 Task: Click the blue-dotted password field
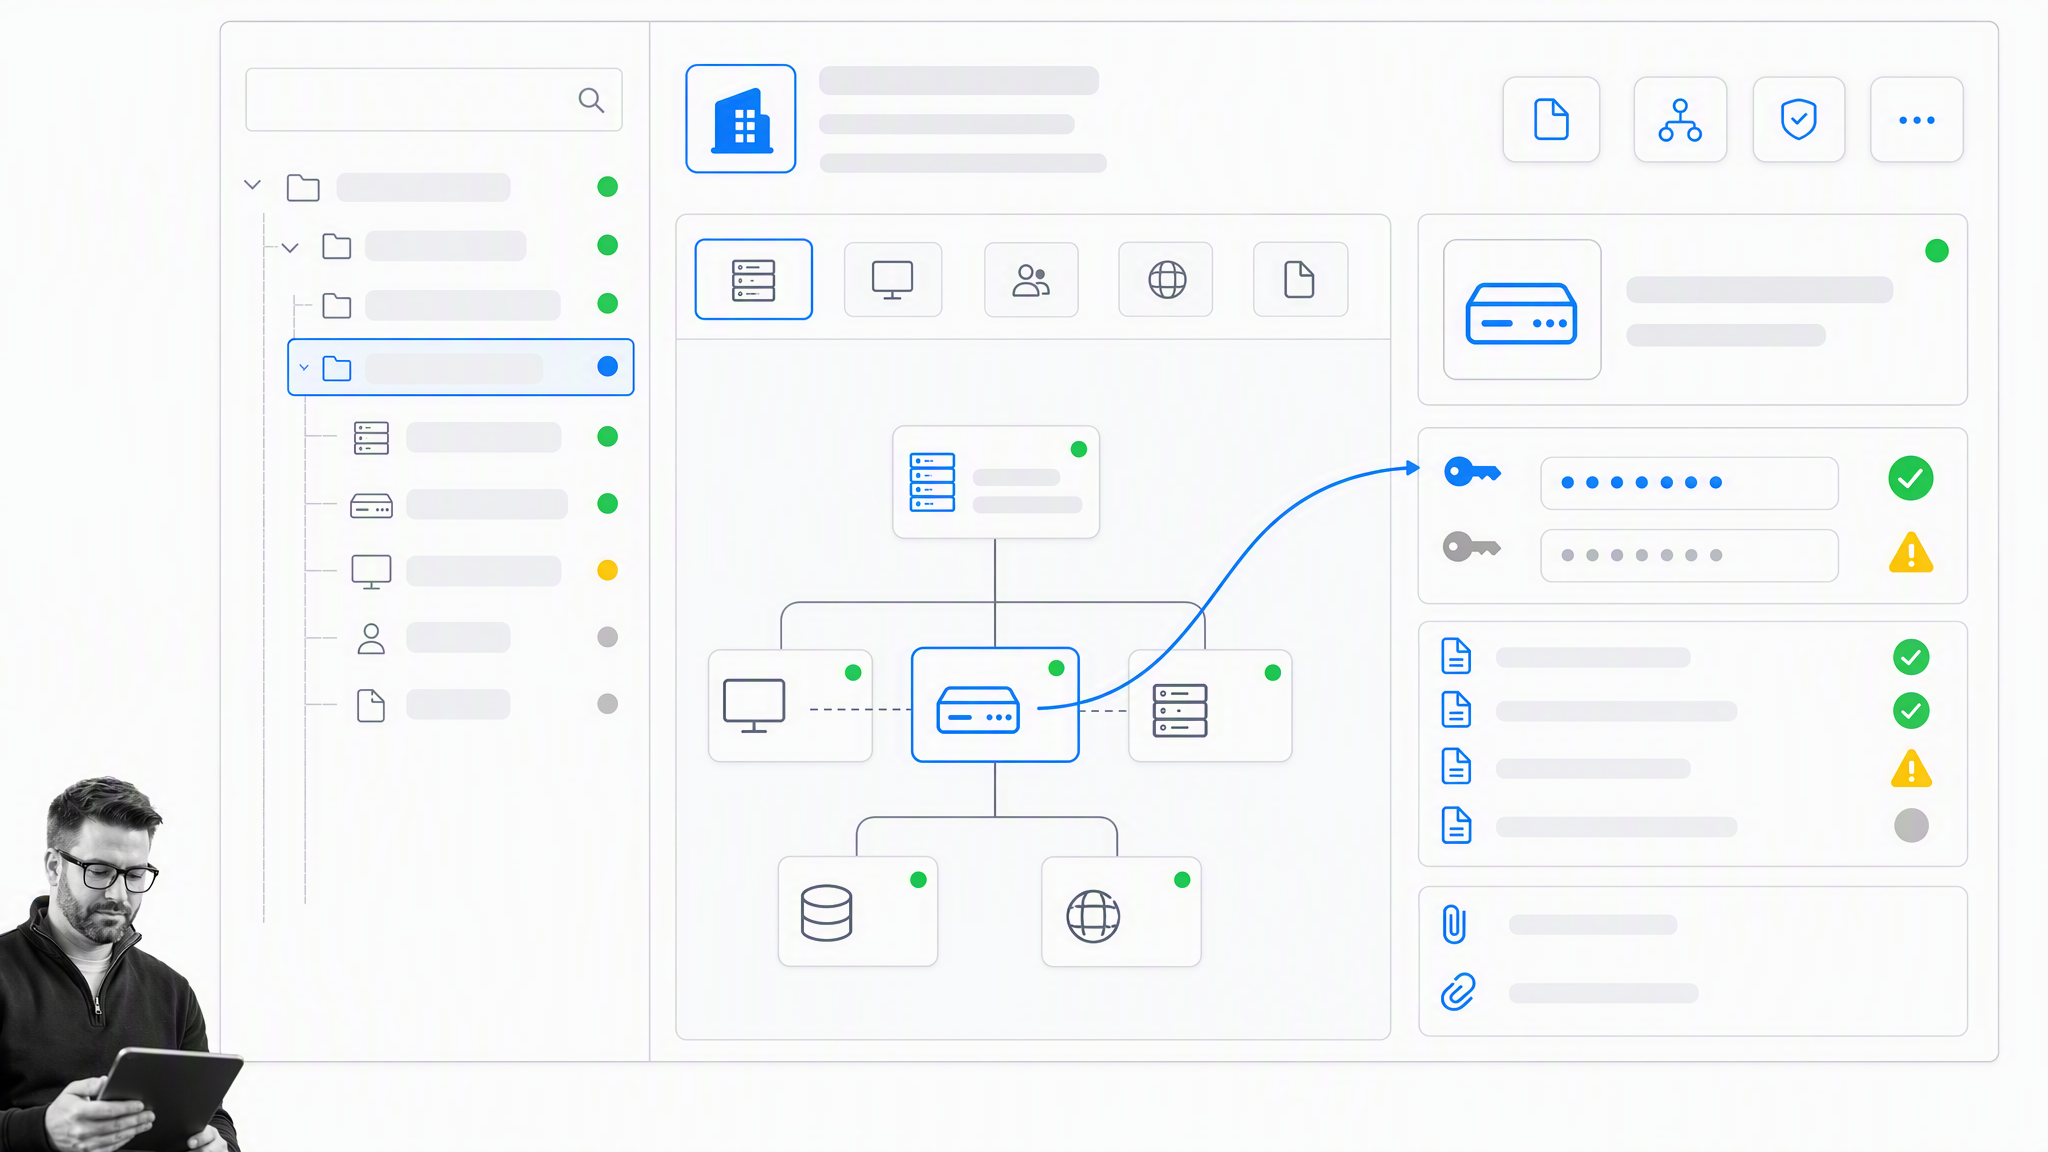[x=1689, y=483]
